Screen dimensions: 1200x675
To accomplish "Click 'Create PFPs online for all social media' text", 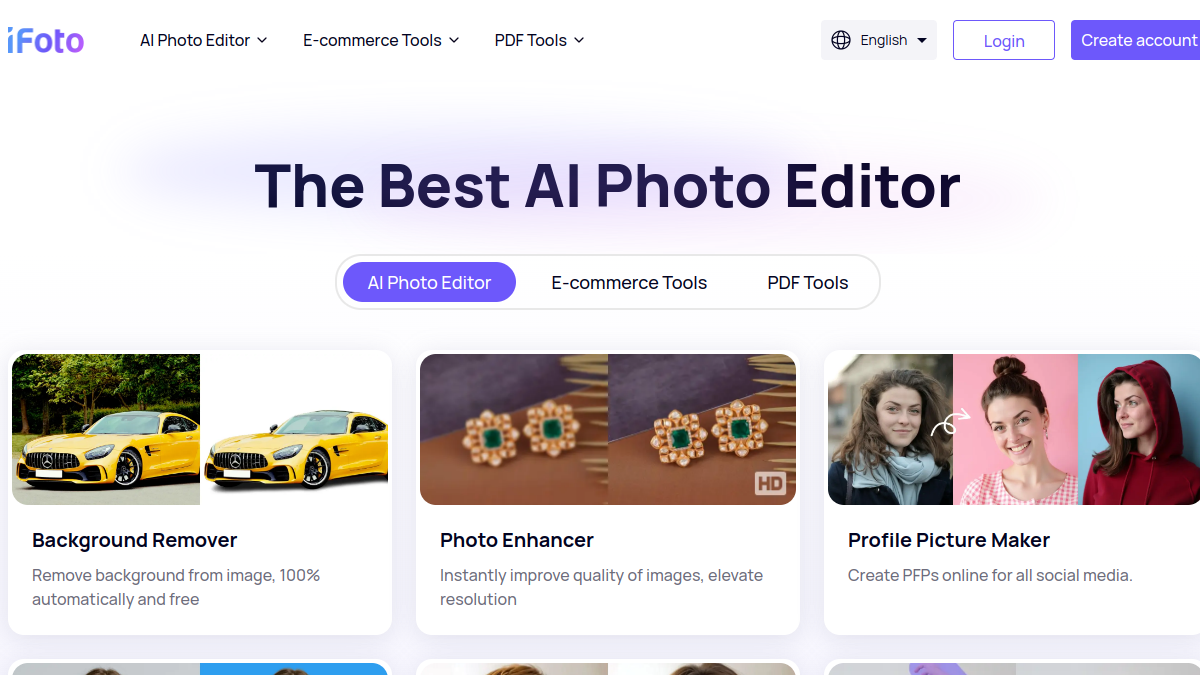I will 990,575.
